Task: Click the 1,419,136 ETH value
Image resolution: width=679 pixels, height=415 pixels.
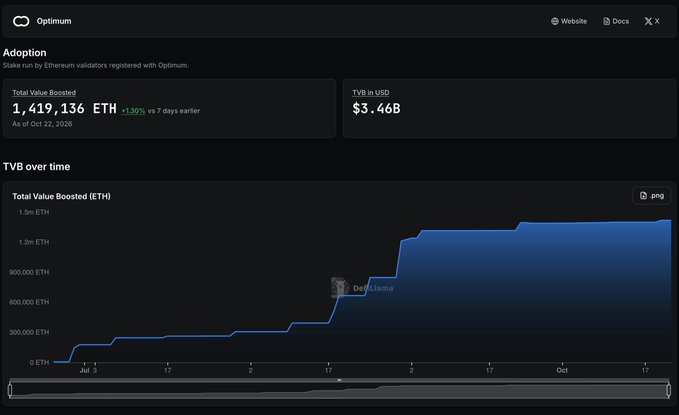Action: pos(64,108)
